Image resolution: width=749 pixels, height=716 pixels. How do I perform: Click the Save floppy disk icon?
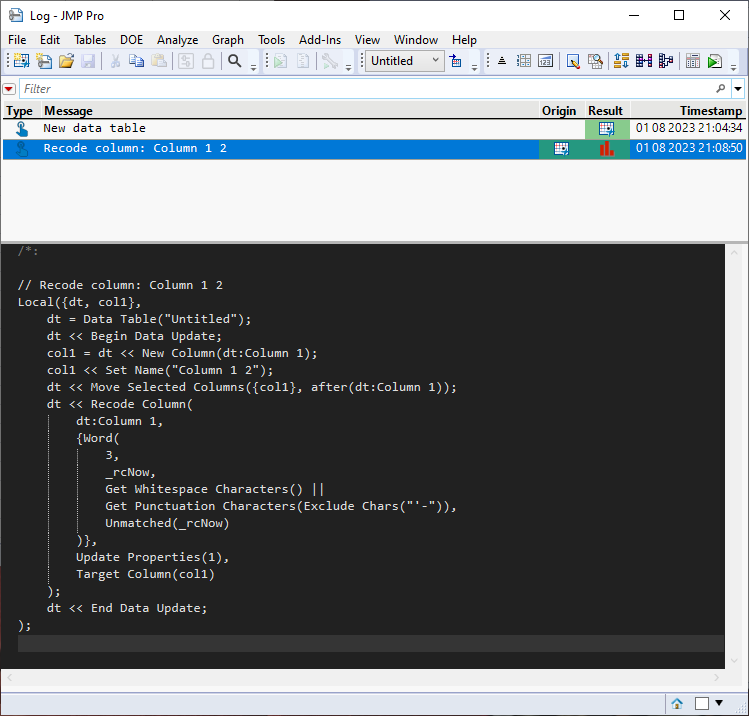pos(88,61)
